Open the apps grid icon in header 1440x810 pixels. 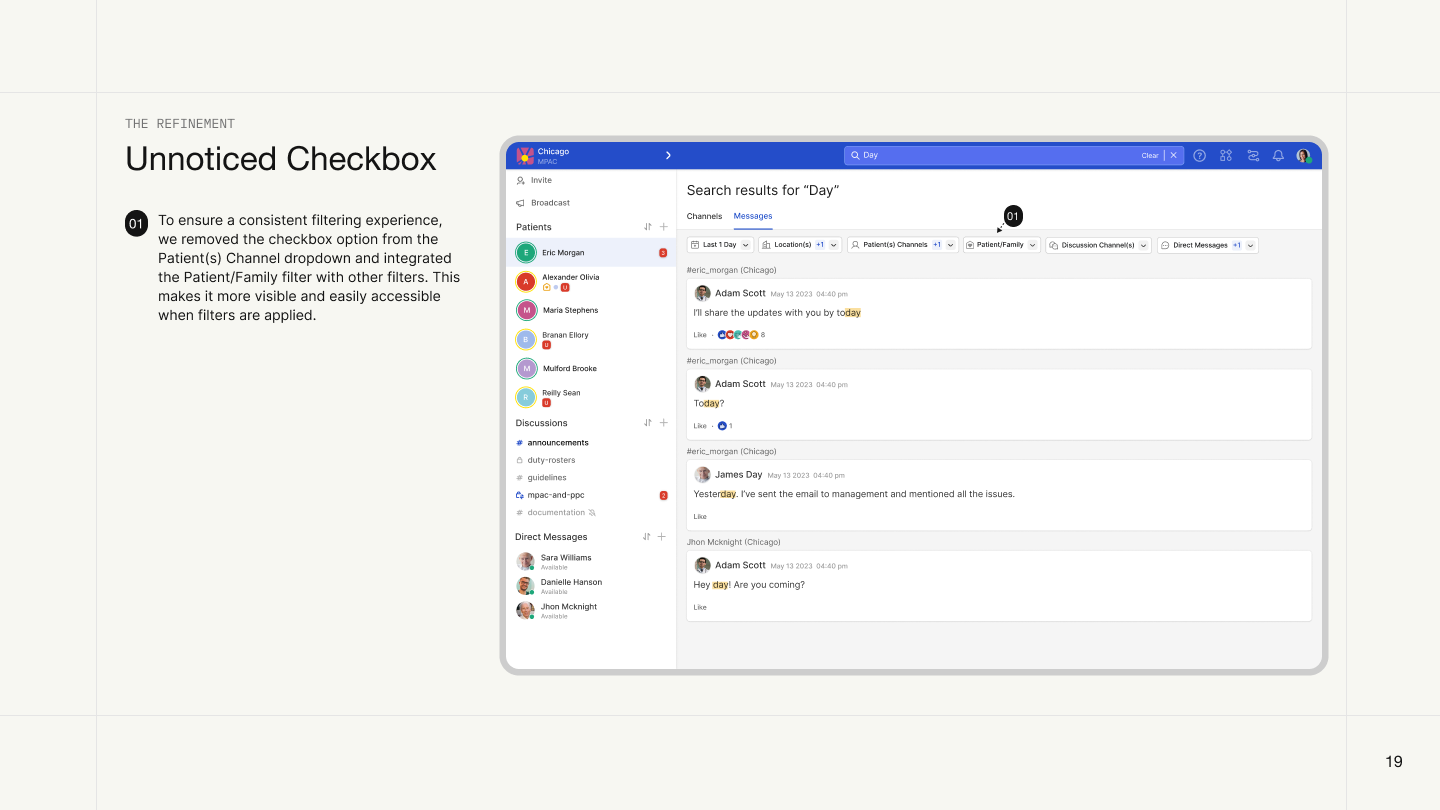(1226, 156)
